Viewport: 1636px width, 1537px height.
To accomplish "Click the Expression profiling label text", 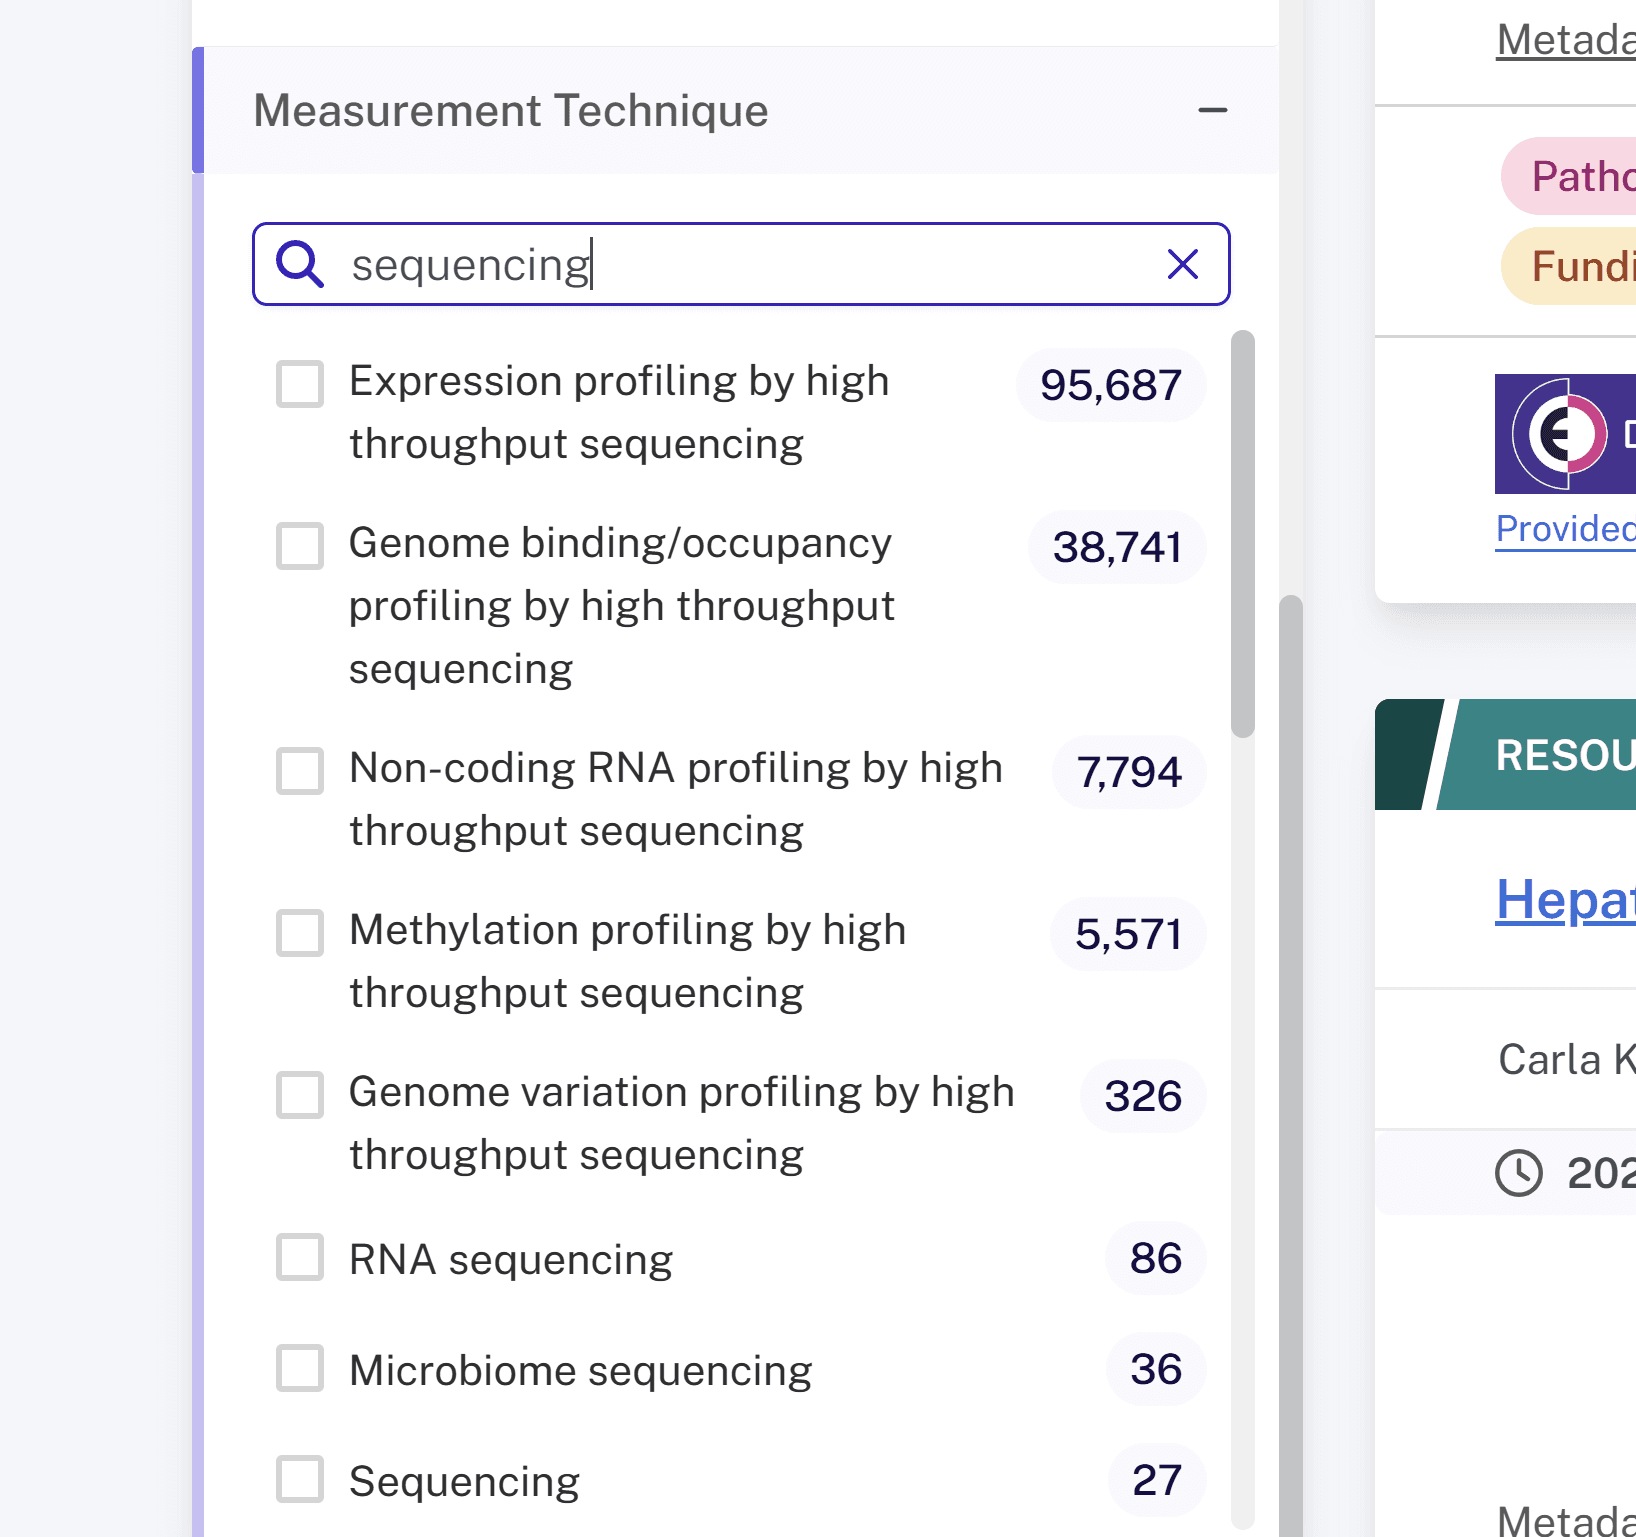I will pos(619,412).
